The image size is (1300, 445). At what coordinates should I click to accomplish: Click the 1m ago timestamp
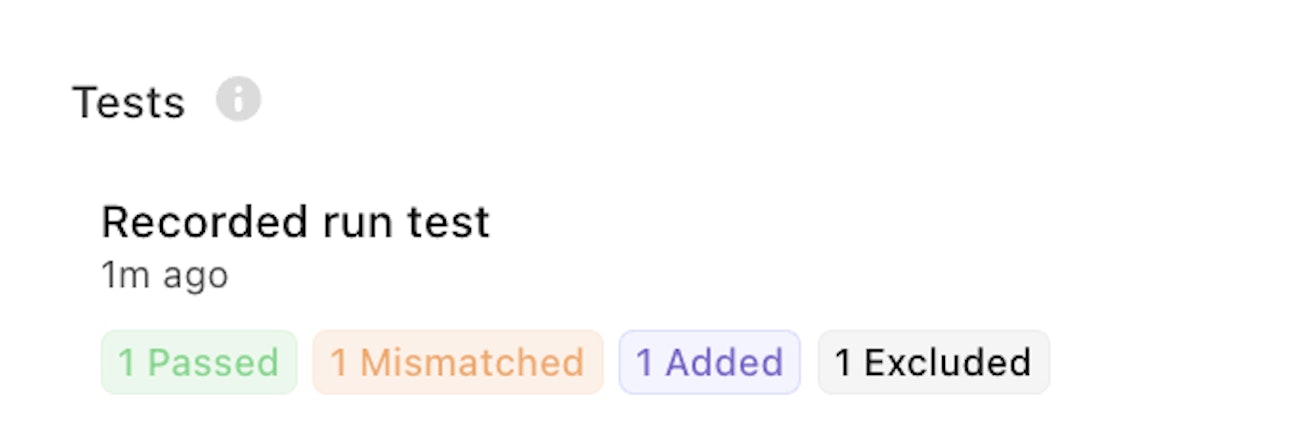click(x=165, y=276)
